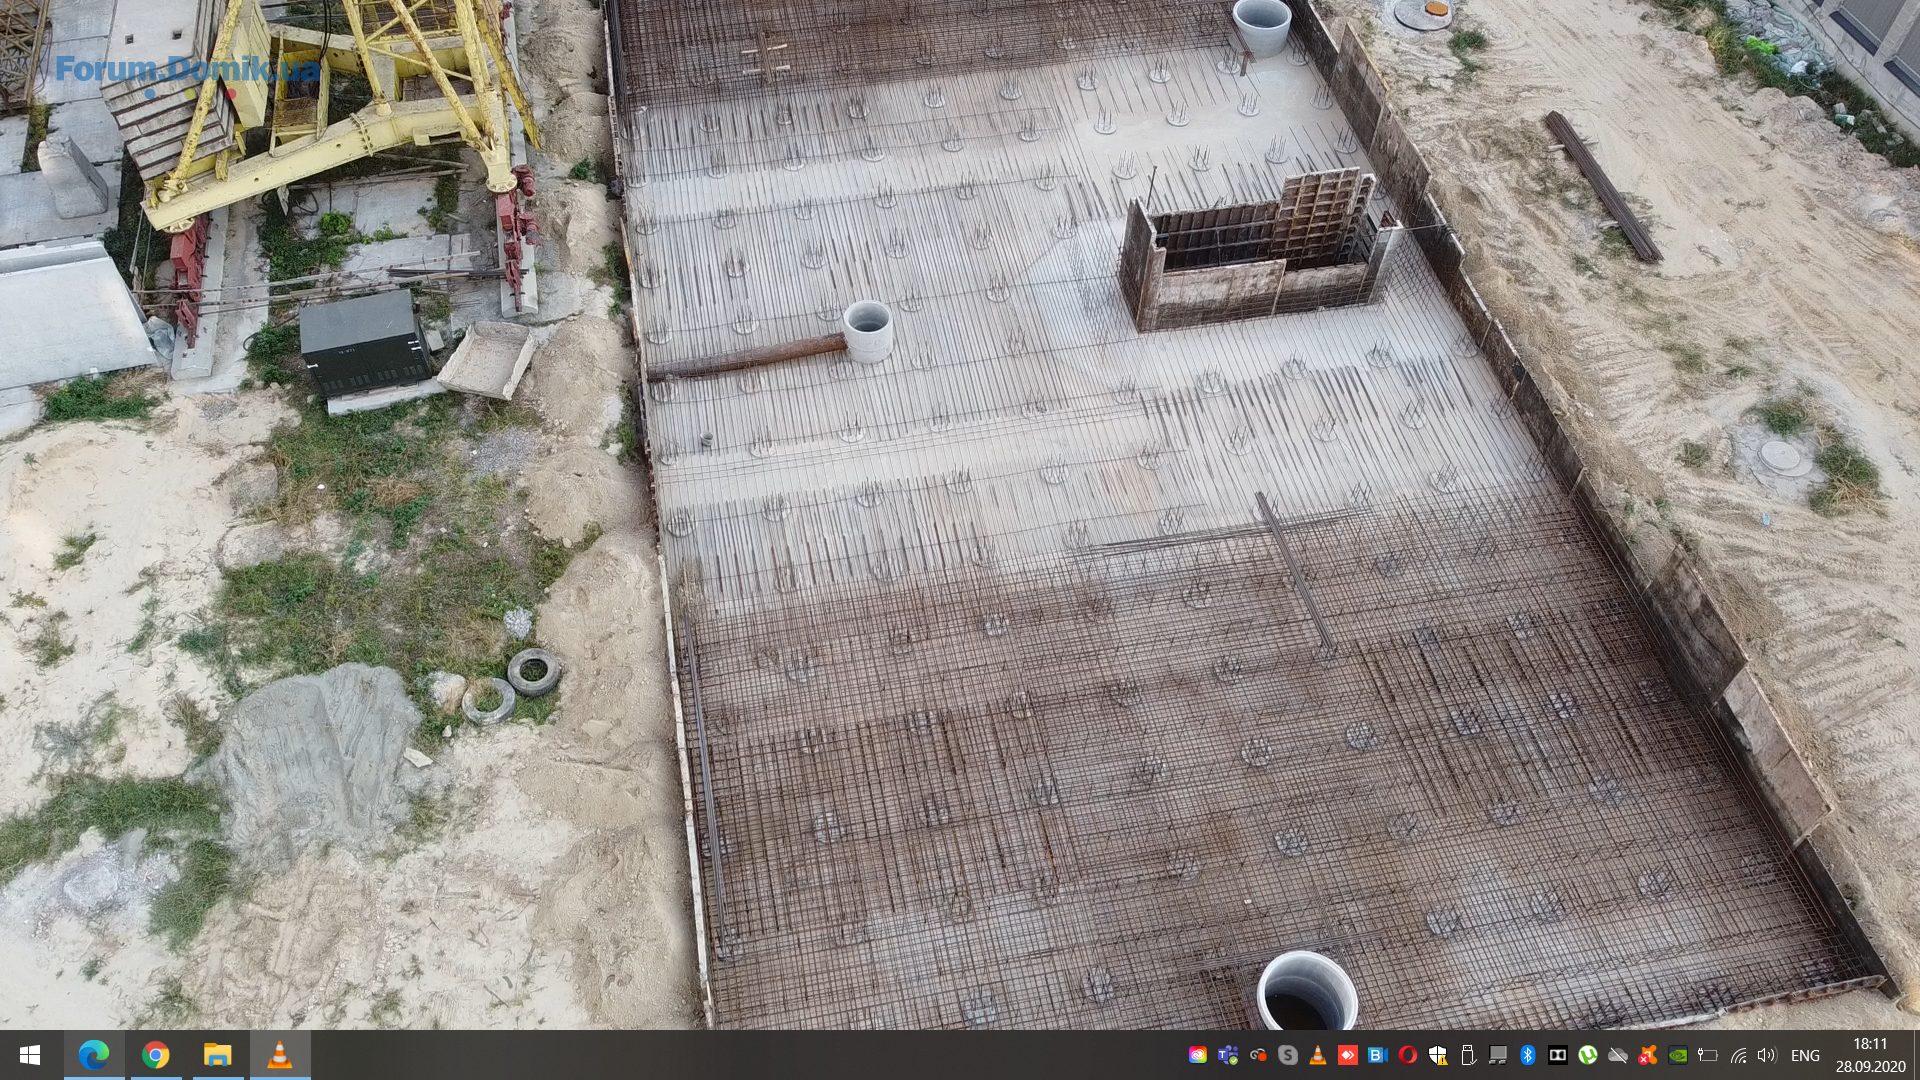Image resolution: width=1920 pixels, height=1080 pixels.
Task: Click the OneDrive cloud tray icon
Action: point(1618,1055)
